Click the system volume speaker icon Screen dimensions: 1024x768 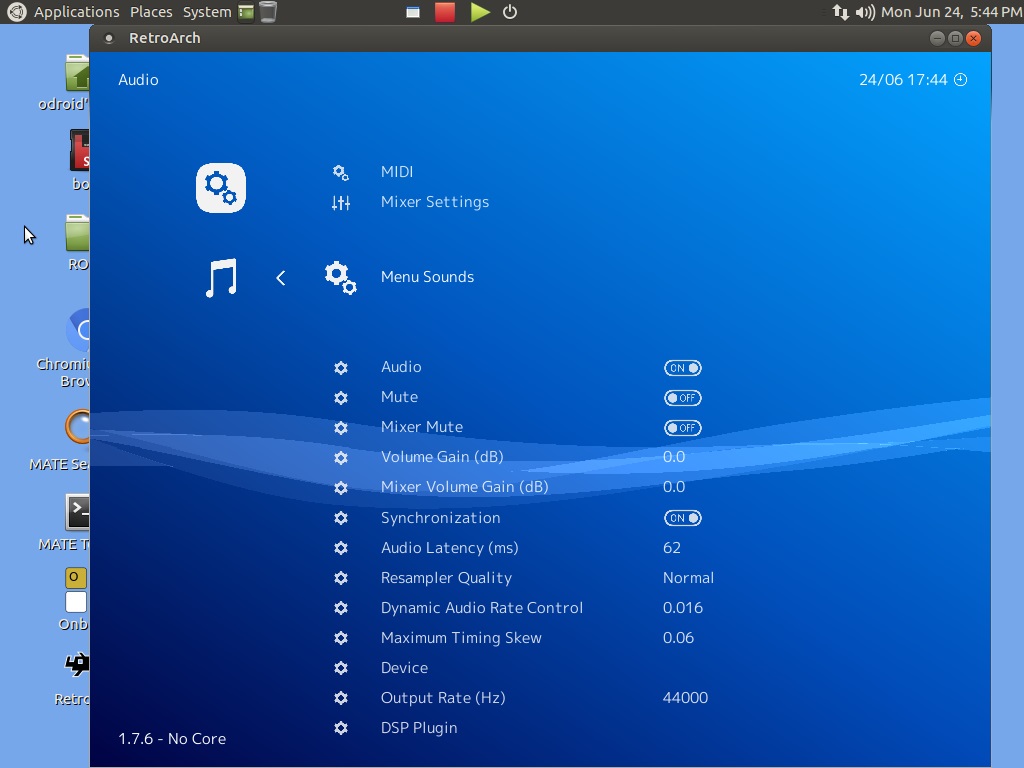pos(865,12)
